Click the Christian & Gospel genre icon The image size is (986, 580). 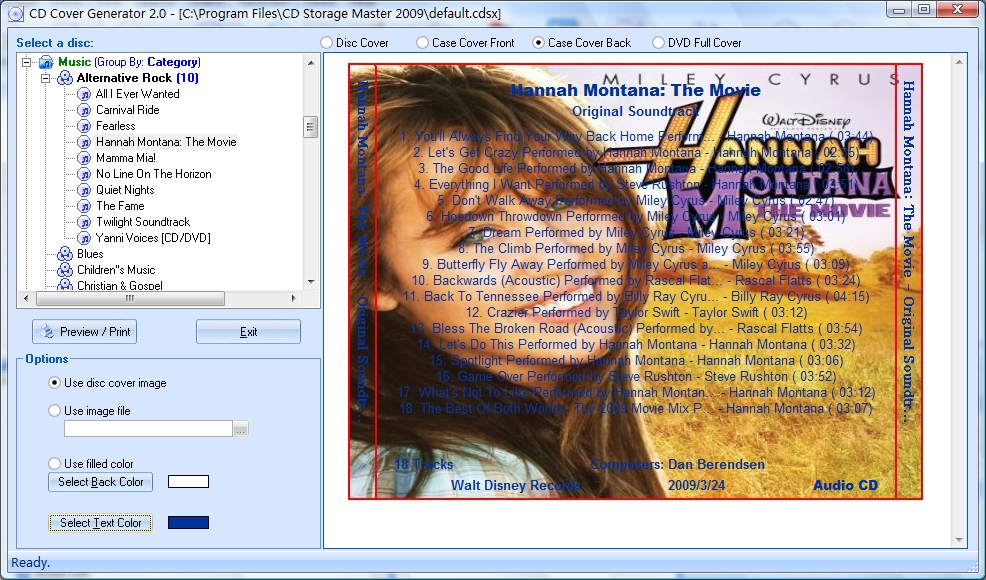point(65,285)
